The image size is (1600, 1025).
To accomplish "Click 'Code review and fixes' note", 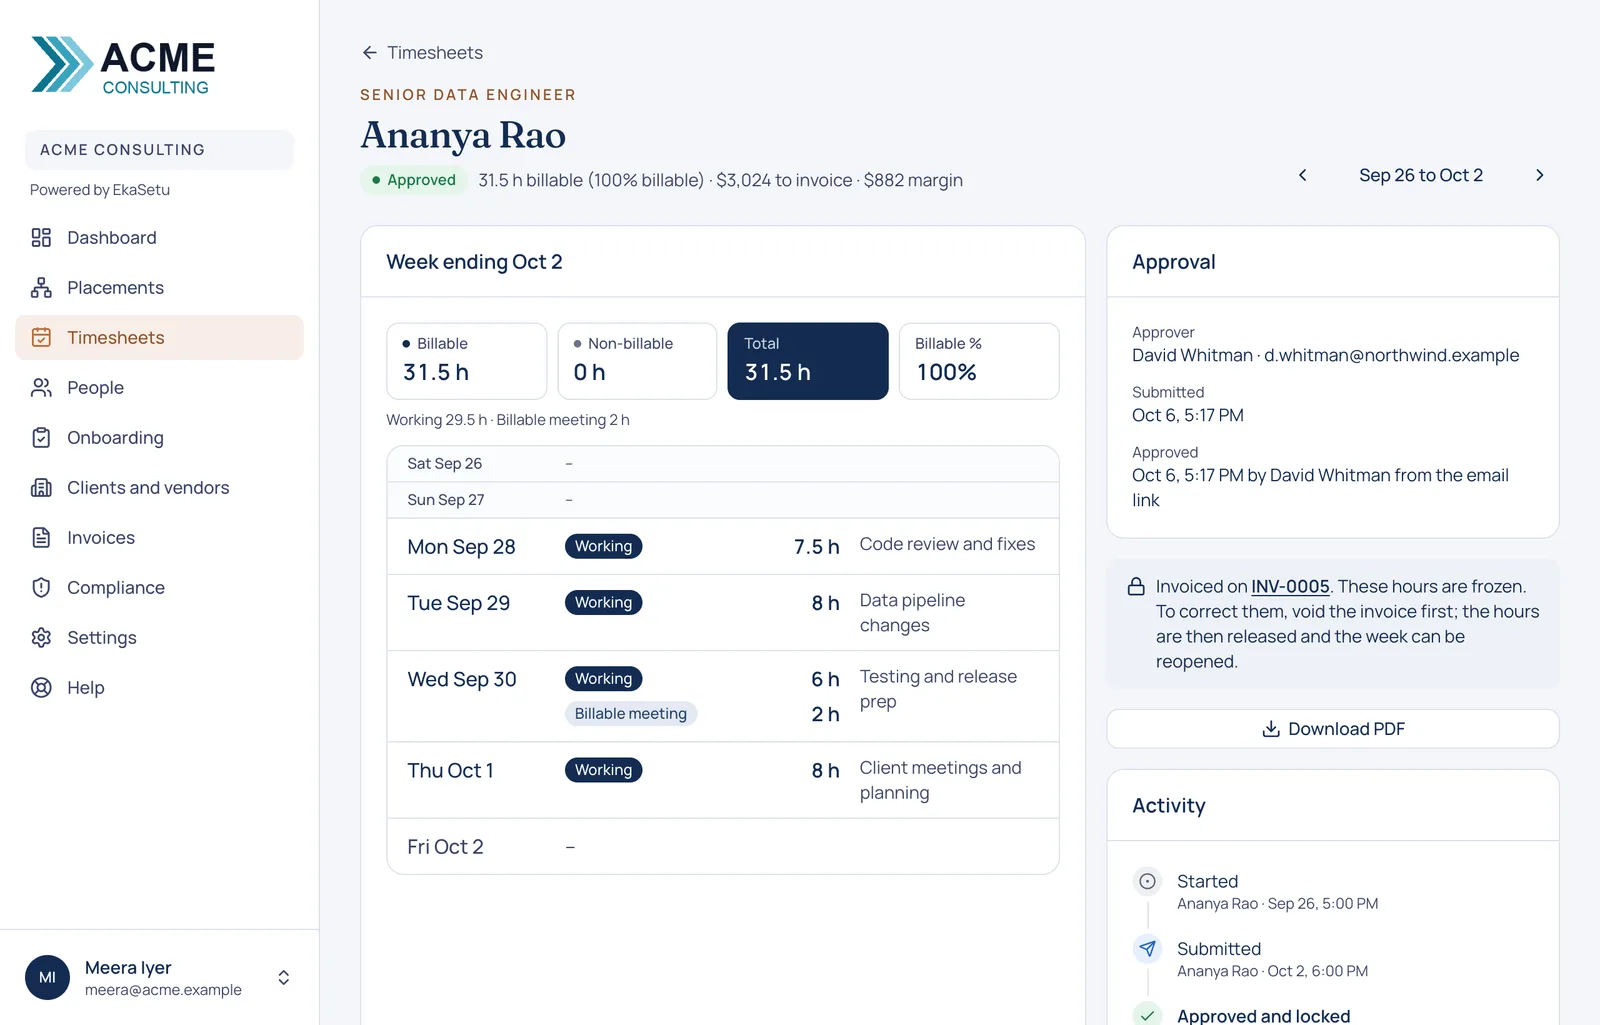I will [947, 544].
